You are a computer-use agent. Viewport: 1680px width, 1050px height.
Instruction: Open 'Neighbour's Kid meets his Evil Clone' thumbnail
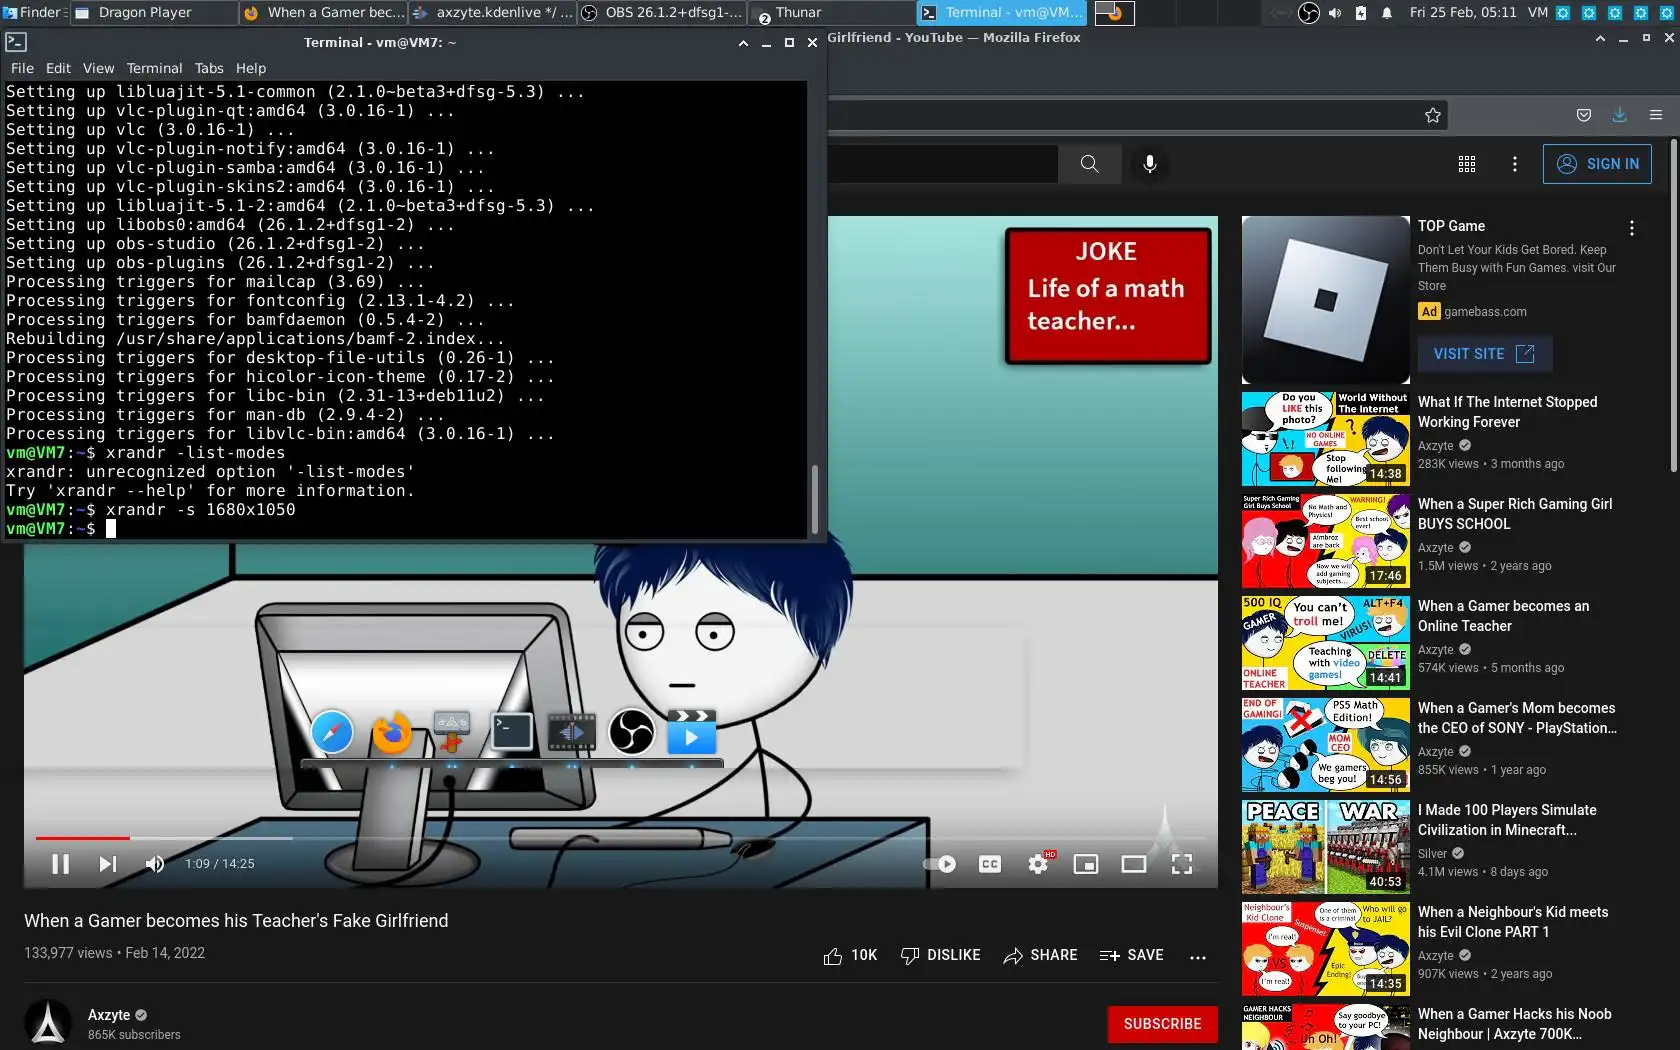coord(1325,949)
